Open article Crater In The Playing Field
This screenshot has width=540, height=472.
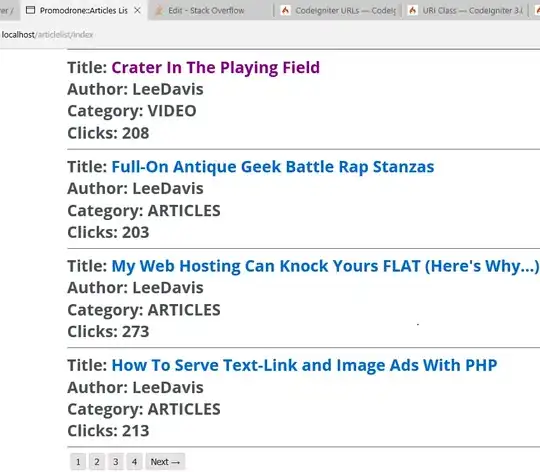pyautogui.click(x=216, y=68)
